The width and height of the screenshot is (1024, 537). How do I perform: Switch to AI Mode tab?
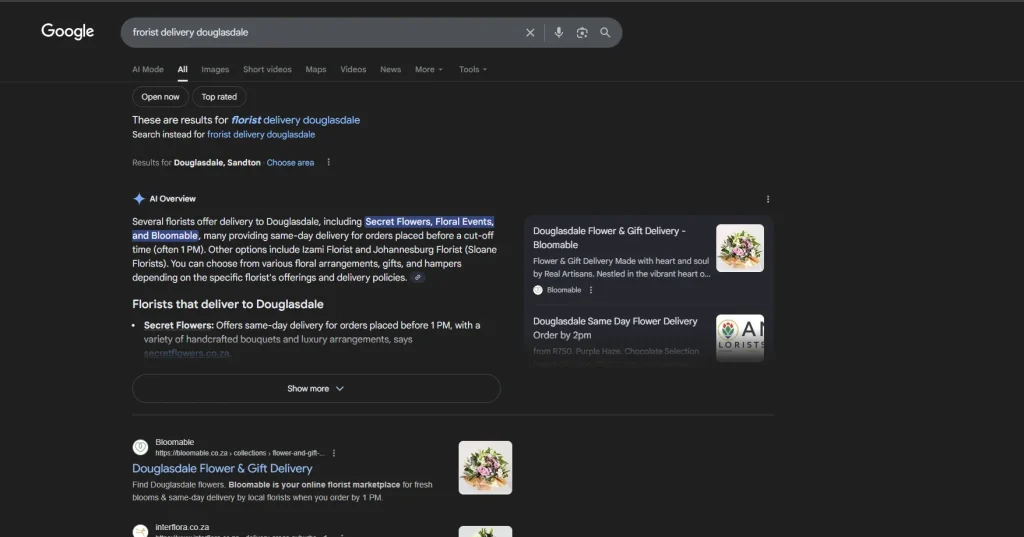pyautogui.click(x=148, y=69)
